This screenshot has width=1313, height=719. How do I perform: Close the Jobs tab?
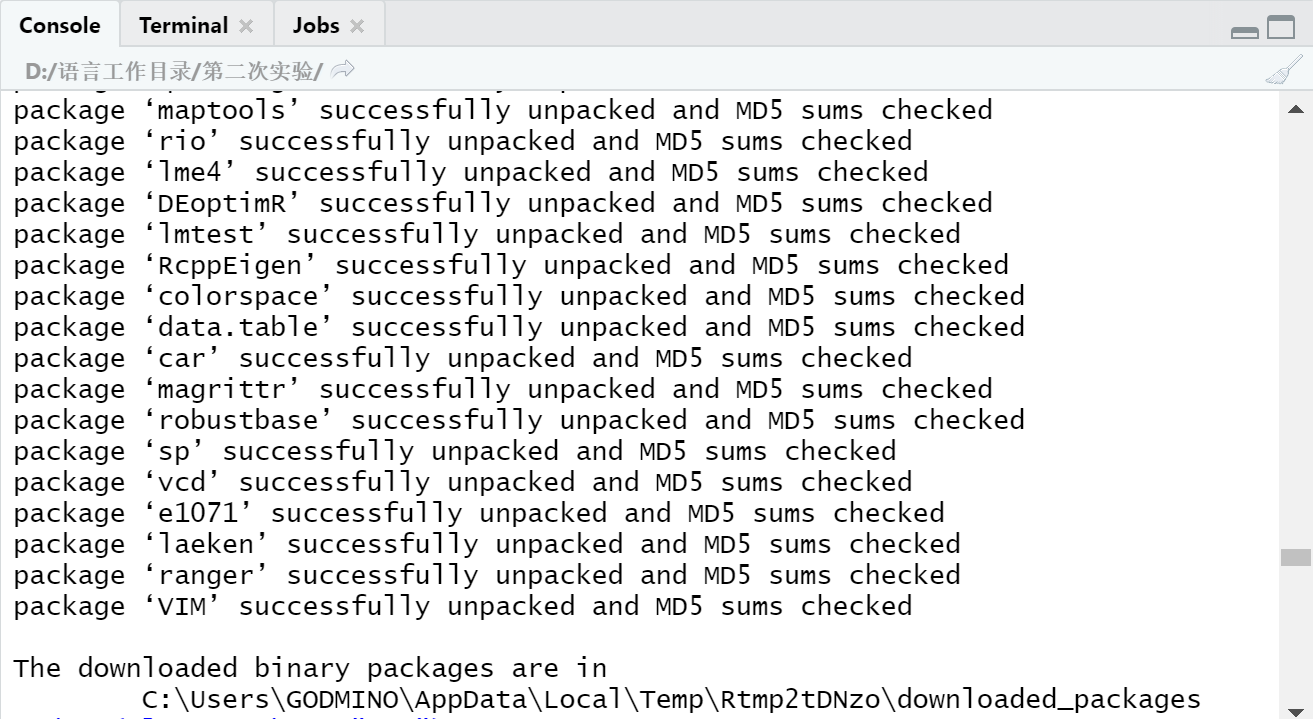357,26
